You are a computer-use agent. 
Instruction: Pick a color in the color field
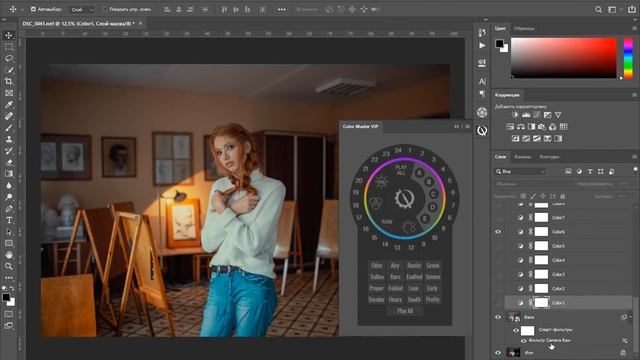click(x=564, y=58)
